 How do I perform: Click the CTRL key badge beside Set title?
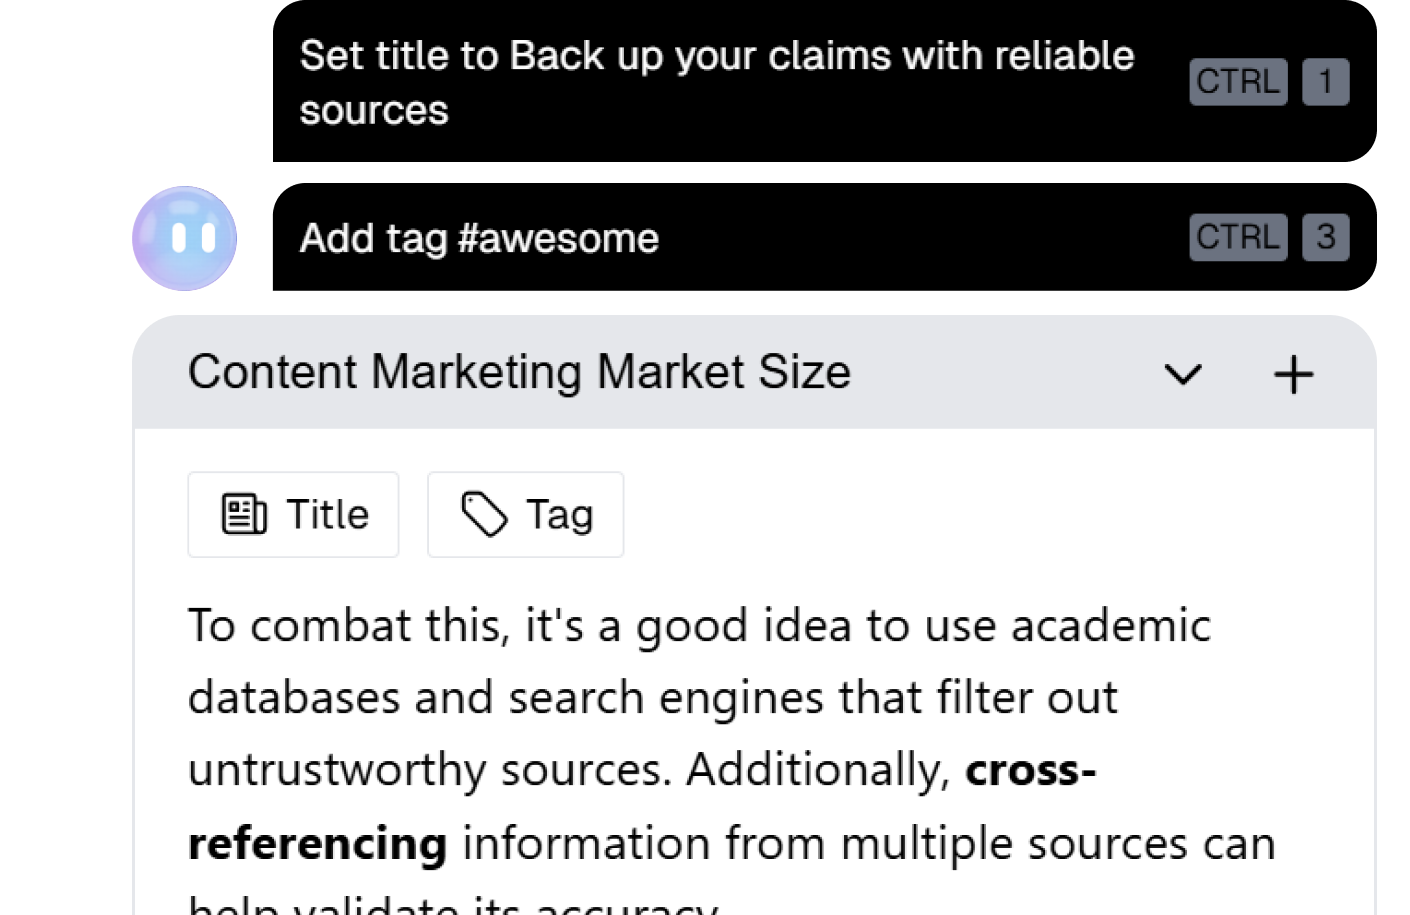click(x=1238, y=82)
